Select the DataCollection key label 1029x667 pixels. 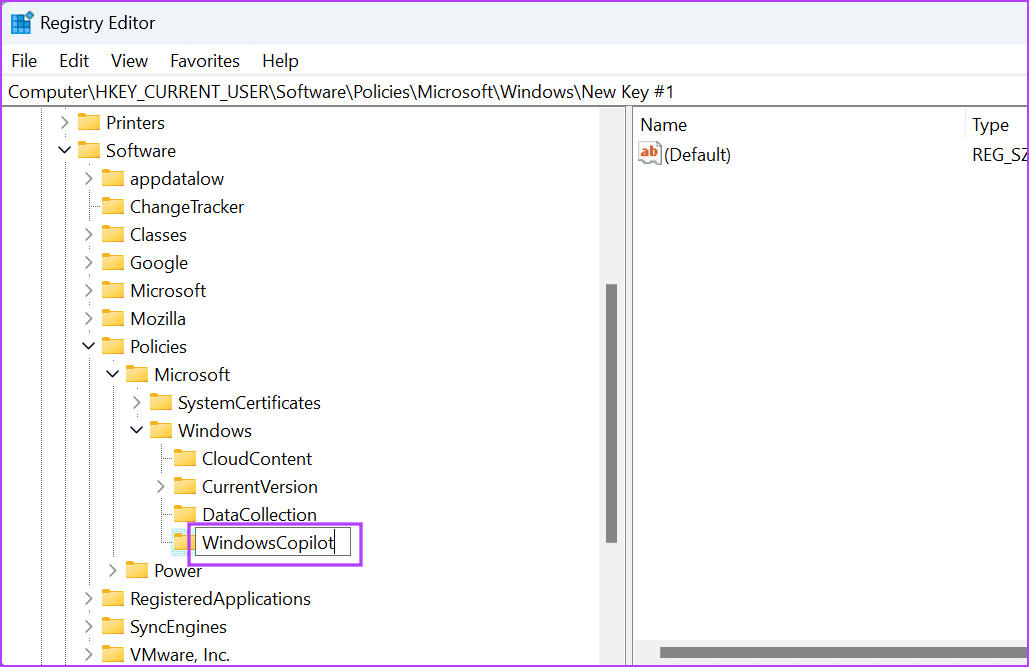click(x=259, y=514)
